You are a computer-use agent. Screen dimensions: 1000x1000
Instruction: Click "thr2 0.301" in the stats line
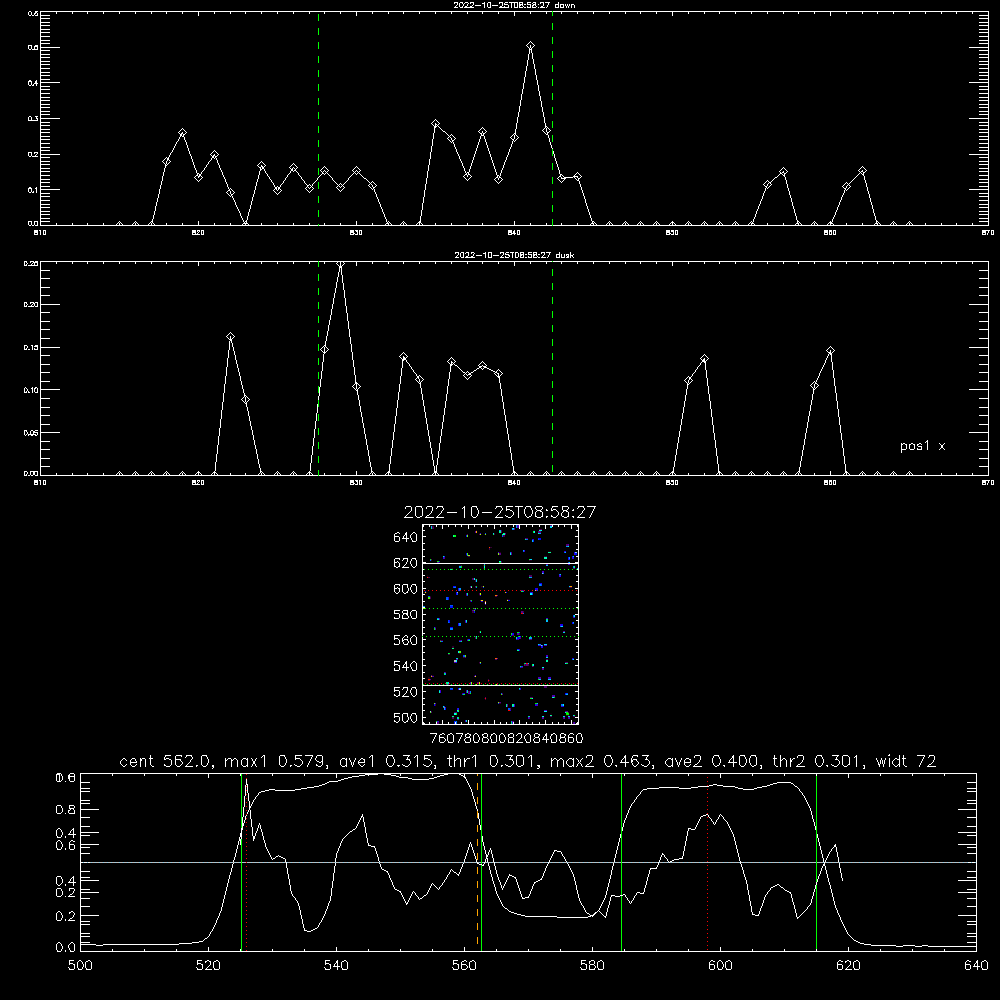click(x=818, y=761)
